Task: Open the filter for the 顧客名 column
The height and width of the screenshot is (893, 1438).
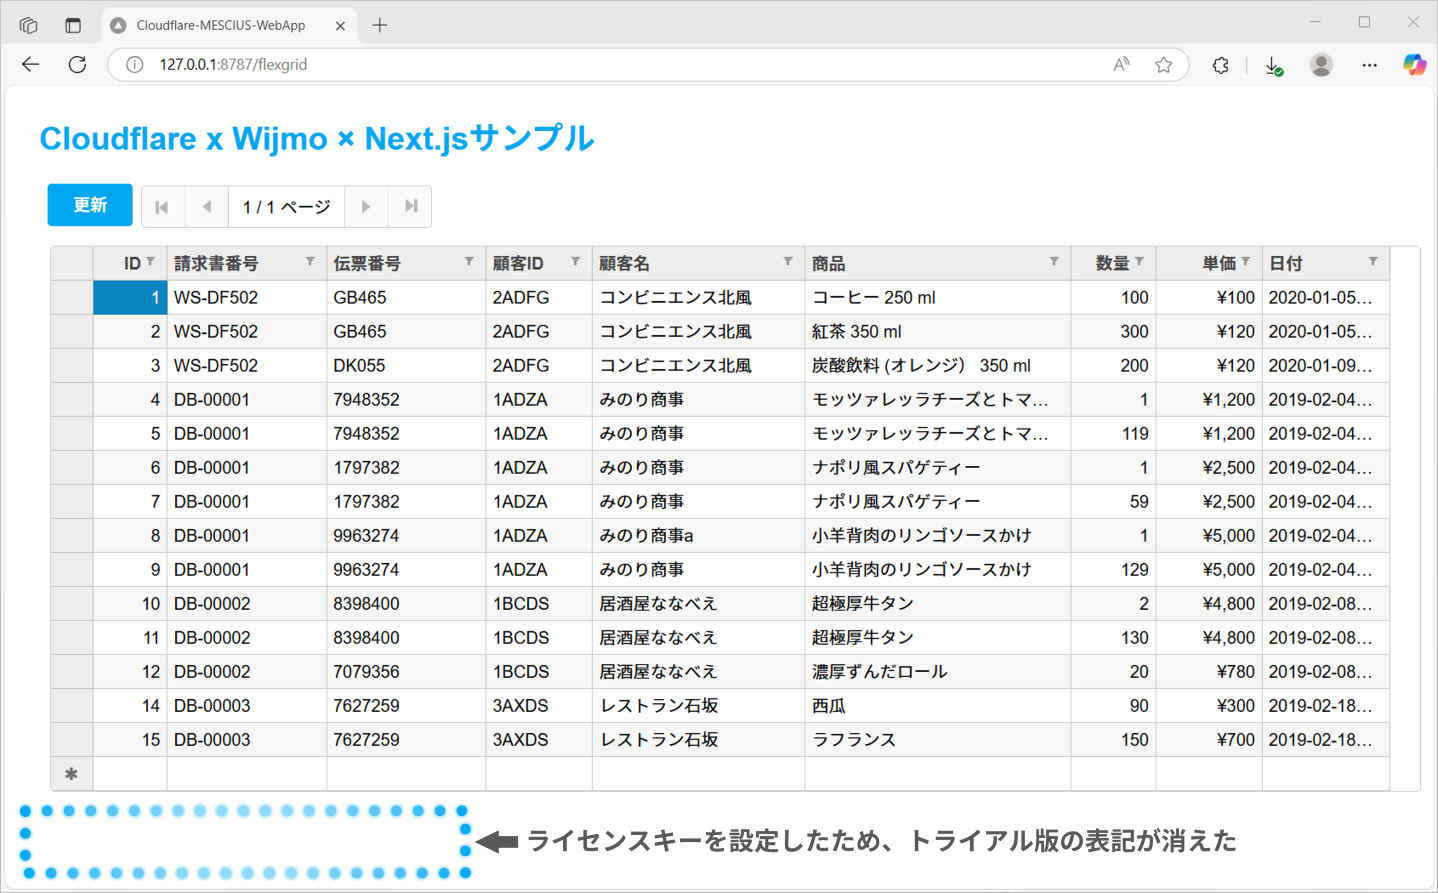Action: pos(788,262)
